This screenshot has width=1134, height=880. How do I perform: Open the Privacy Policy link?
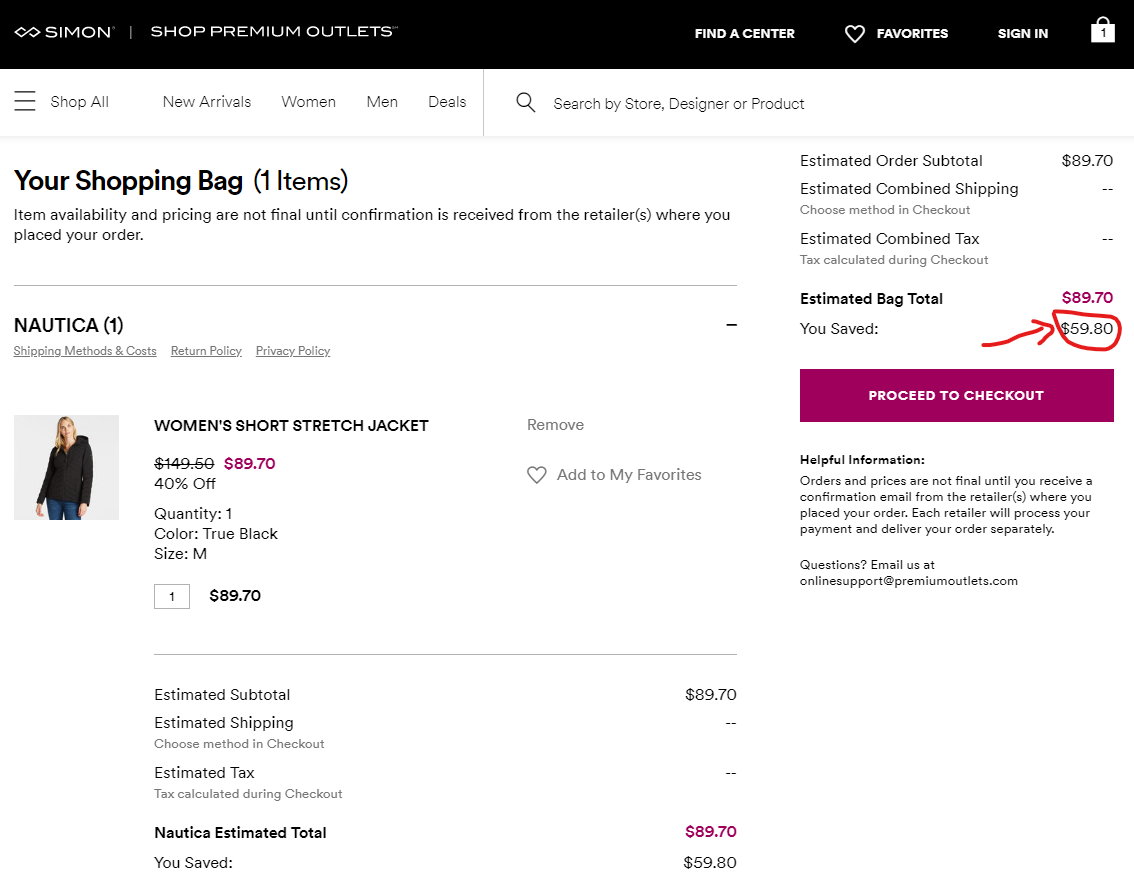coord(293,351)
